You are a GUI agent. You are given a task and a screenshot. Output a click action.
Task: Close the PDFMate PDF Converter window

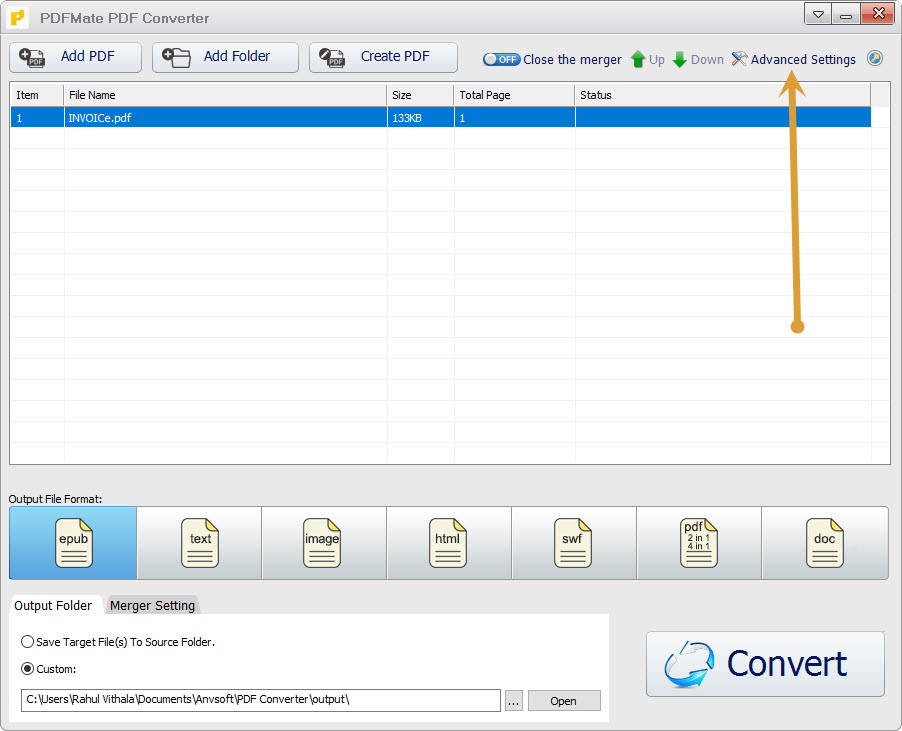(878, 14)
